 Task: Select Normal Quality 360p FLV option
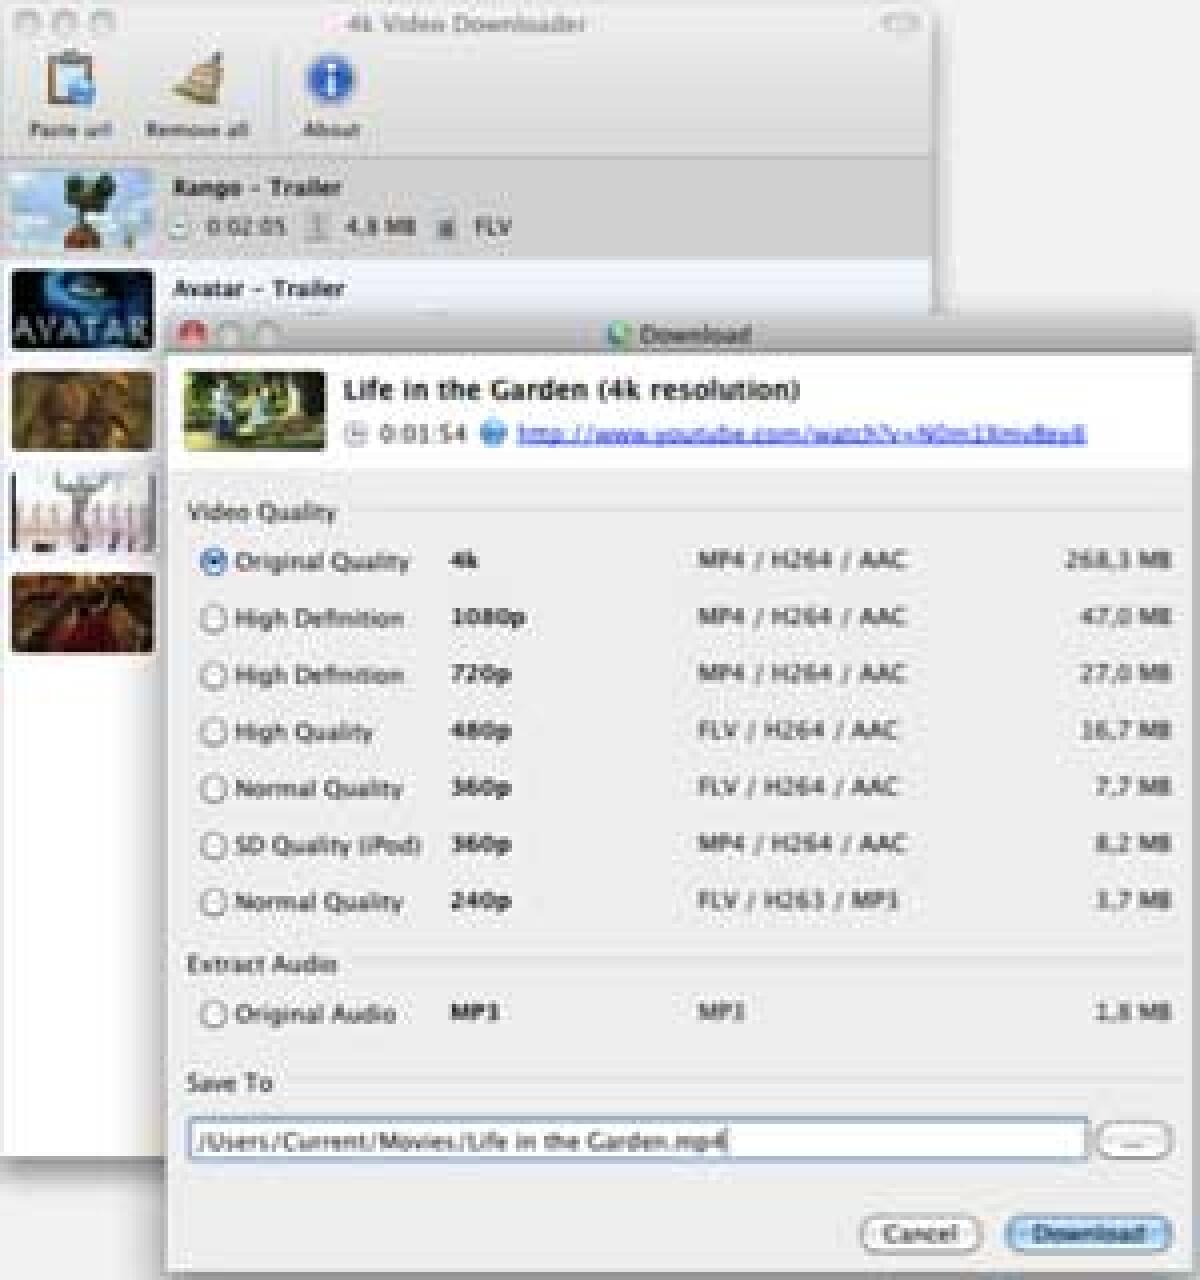213,789
